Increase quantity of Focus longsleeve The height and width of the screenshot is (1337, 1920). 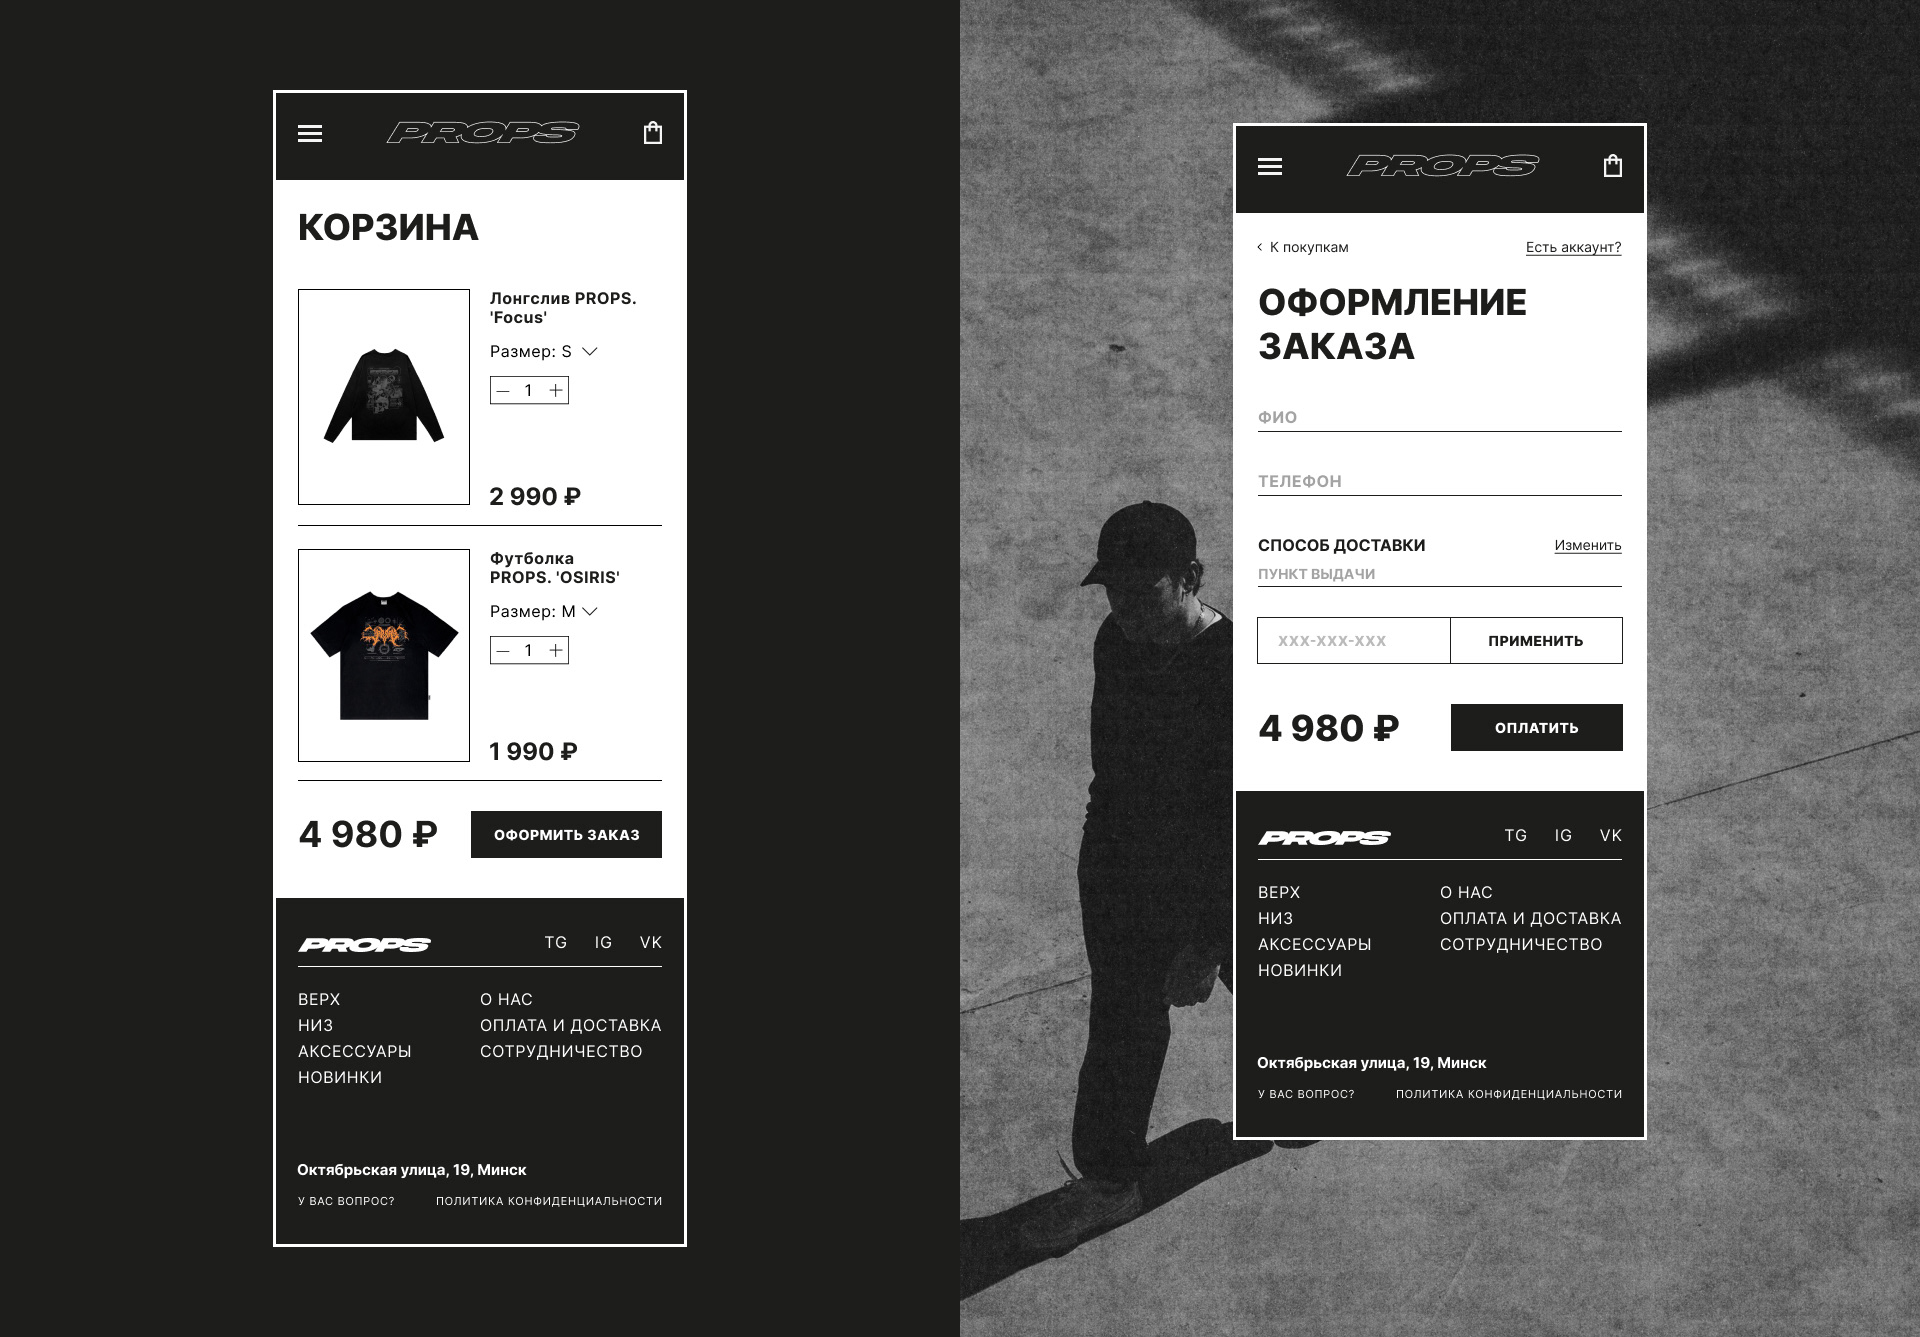[556, 391]
